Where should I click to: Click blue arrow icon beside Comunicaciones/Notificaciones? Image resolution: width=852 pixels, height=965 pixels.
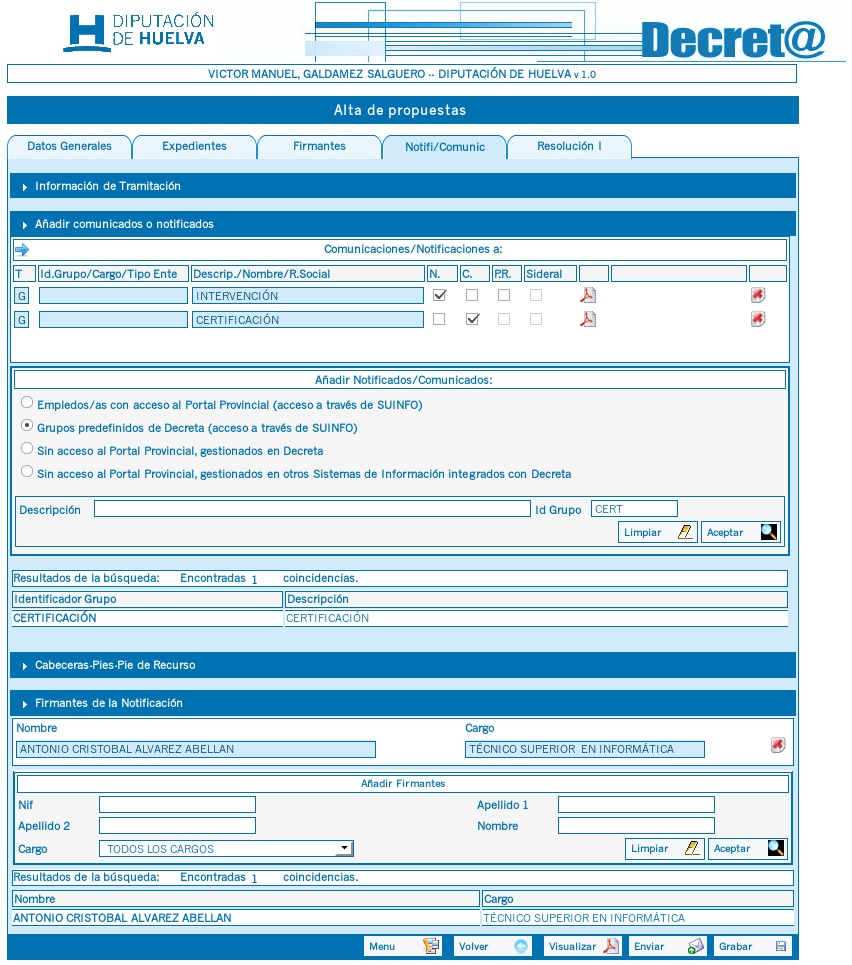[22, 250]
